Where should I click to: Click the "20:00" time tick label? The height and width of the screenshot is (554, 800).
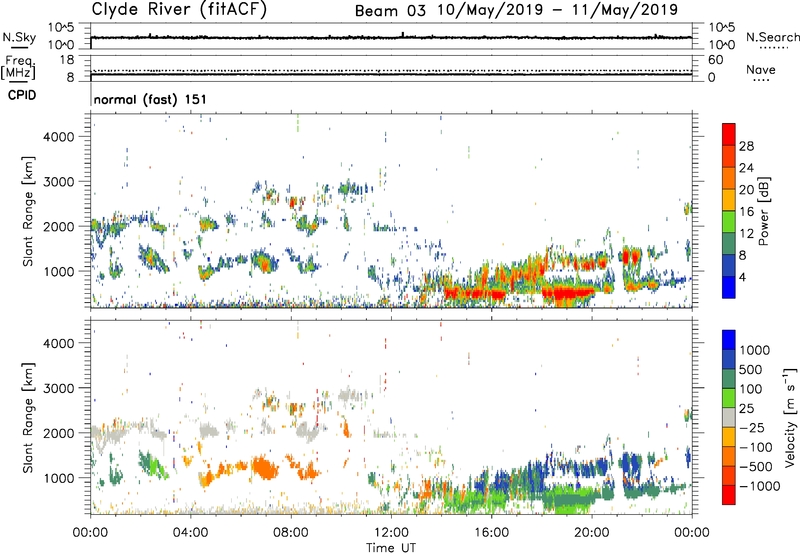point(592,533)
